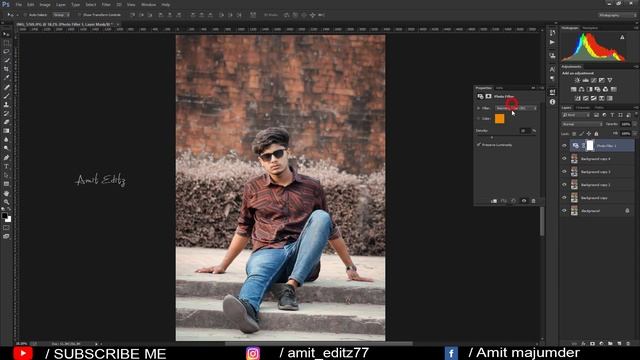
Task: Open the workspace Photography dropdown
Action: point(617,15)
